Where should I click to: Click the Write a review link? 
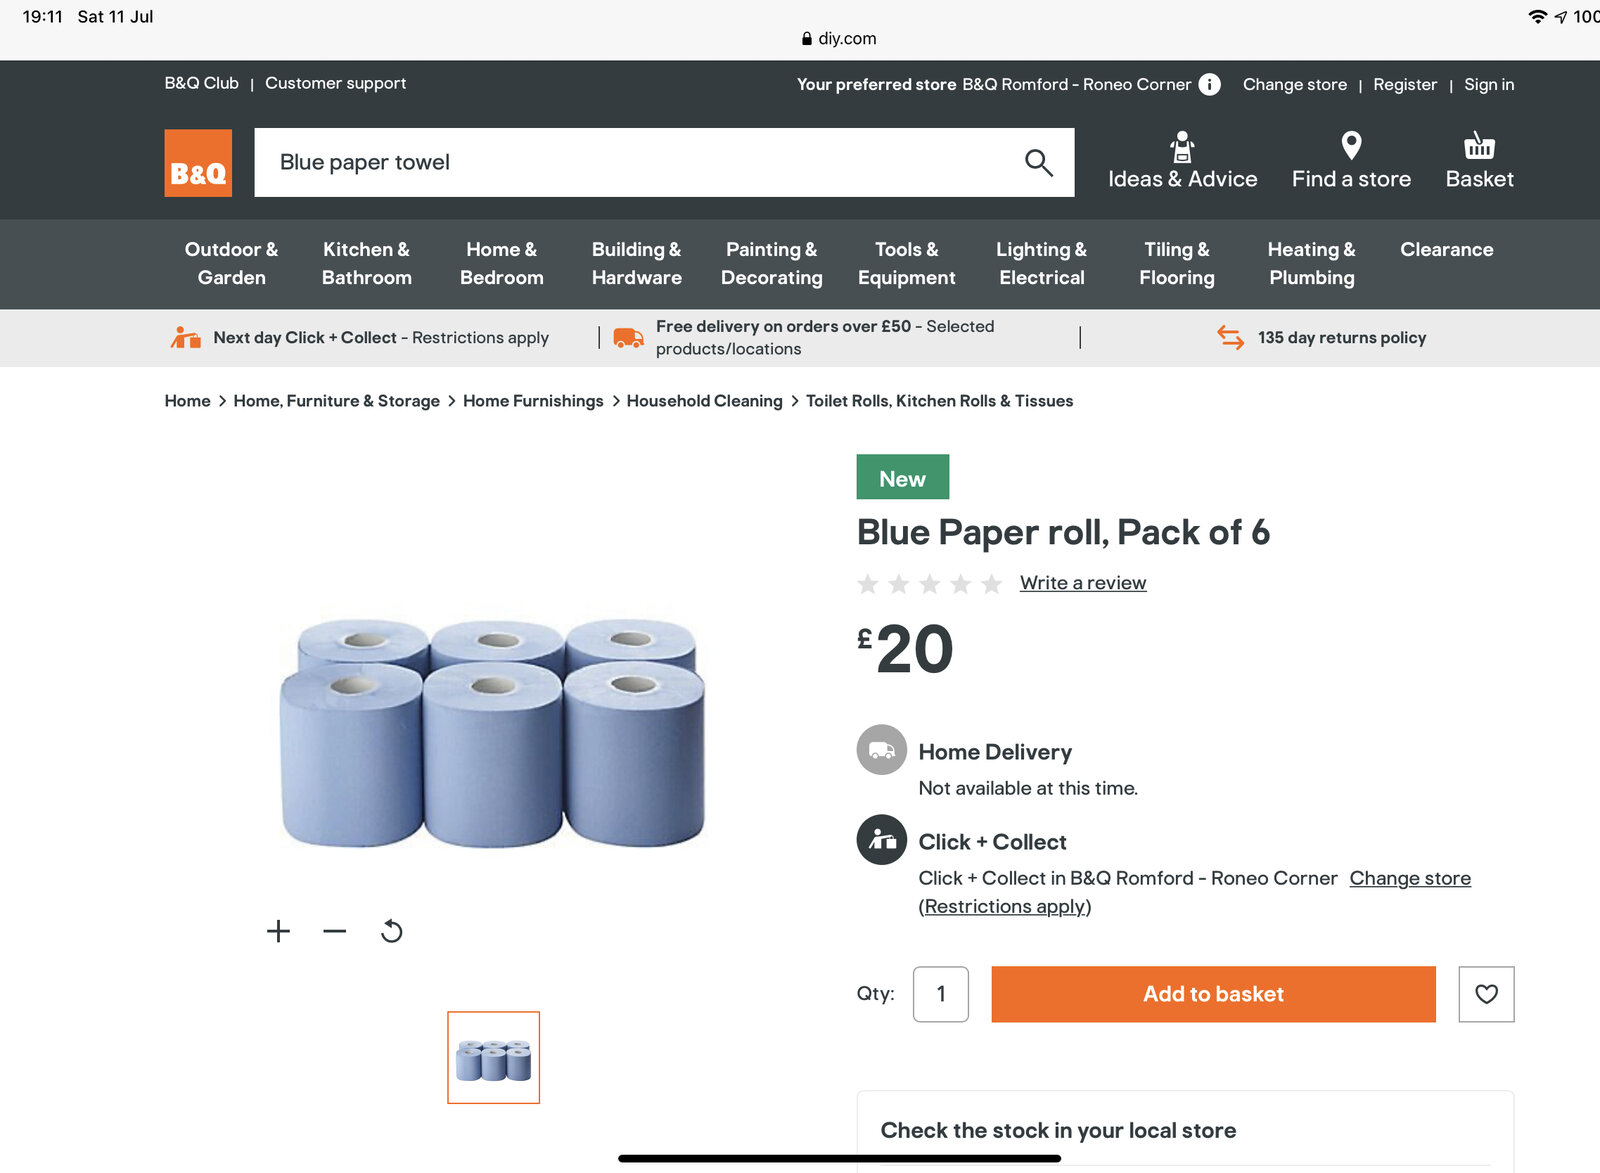[x=1082, y=583]
